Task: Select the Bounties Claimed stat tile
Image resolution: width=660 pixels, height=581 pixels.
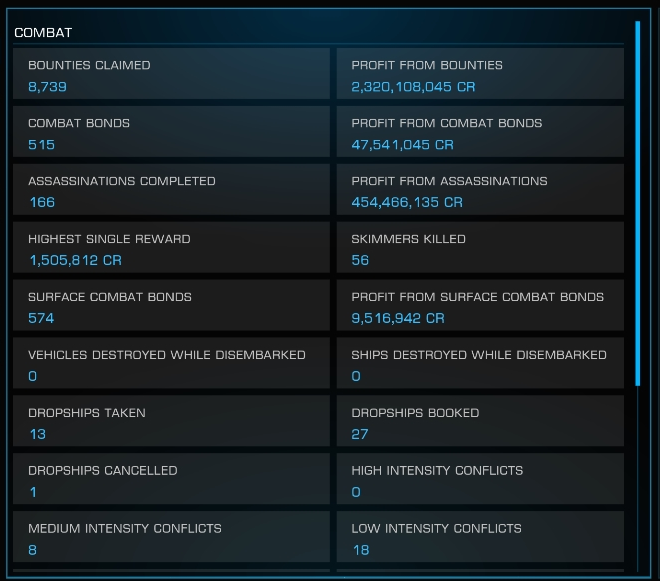Action: click(171, 74)
